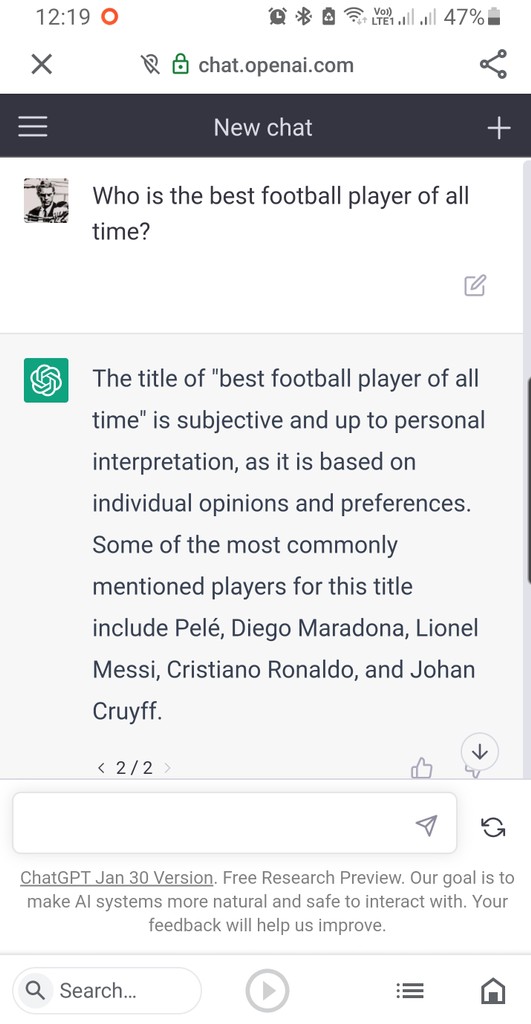Image resolution: width=531 pixels, height=1024 pixels.
Task: Regenerate response using refresh icon
Action: tap(493, 827)
